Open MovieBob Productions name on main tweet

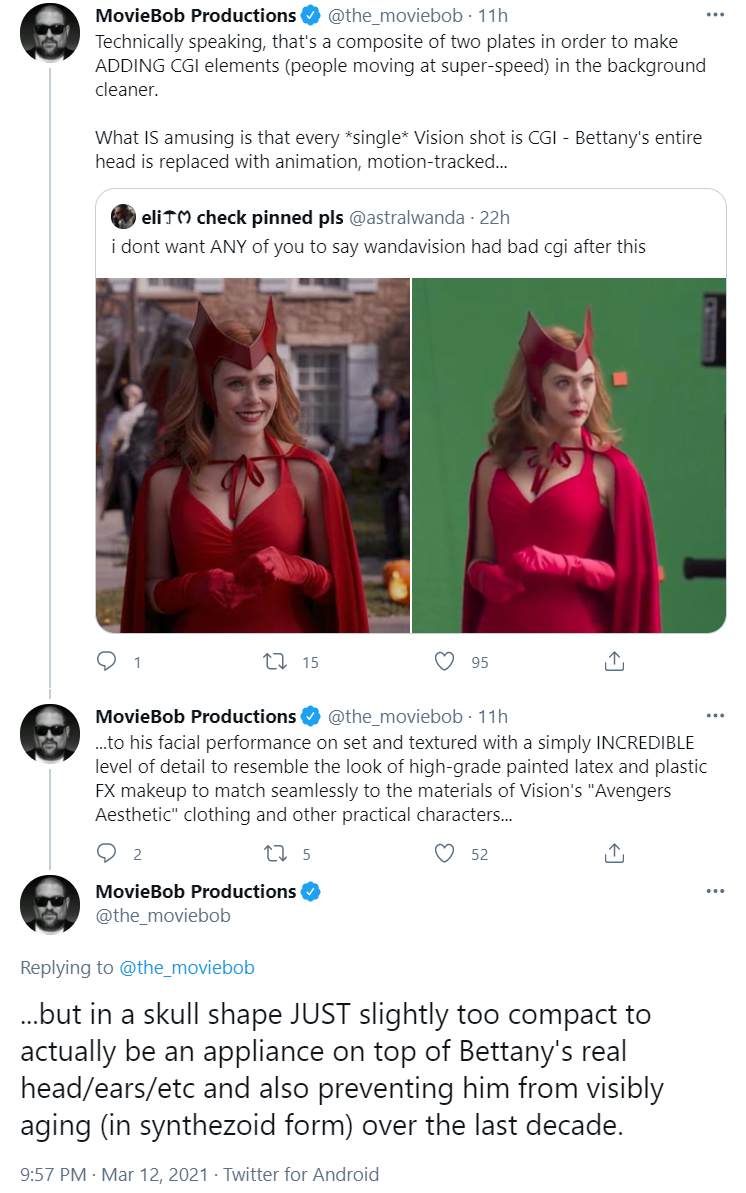coord(196,891)
